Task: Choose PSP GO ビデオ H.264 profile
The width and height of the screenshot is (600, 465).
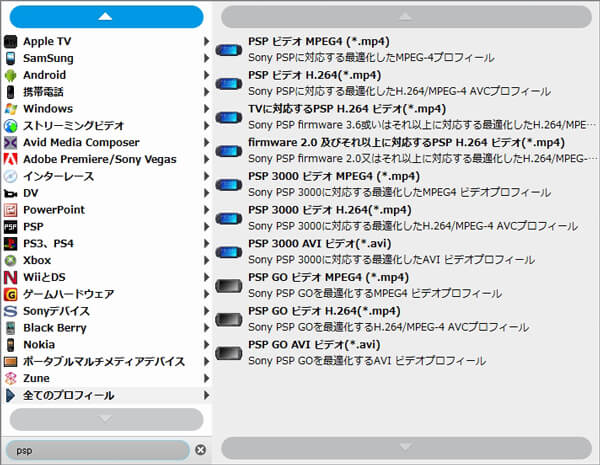Action: click(x=406, y=319)
